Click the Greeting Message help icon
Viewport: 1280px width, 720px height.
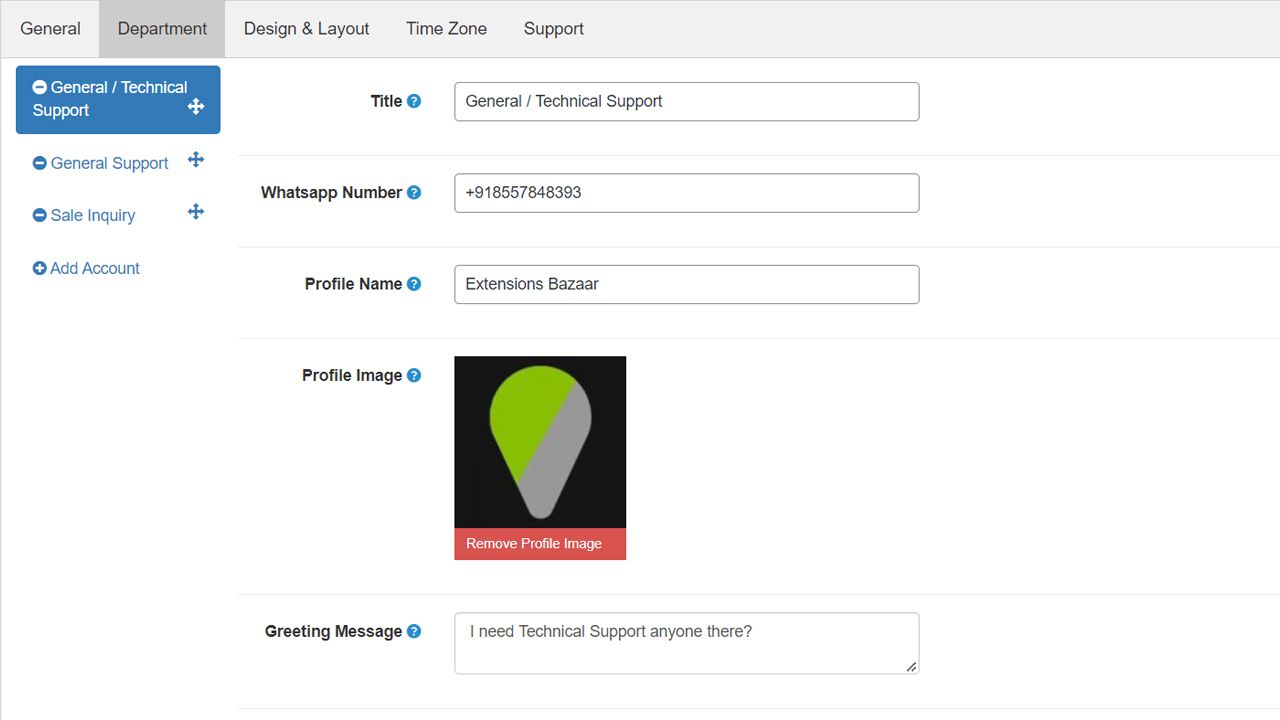coord(414,632)
